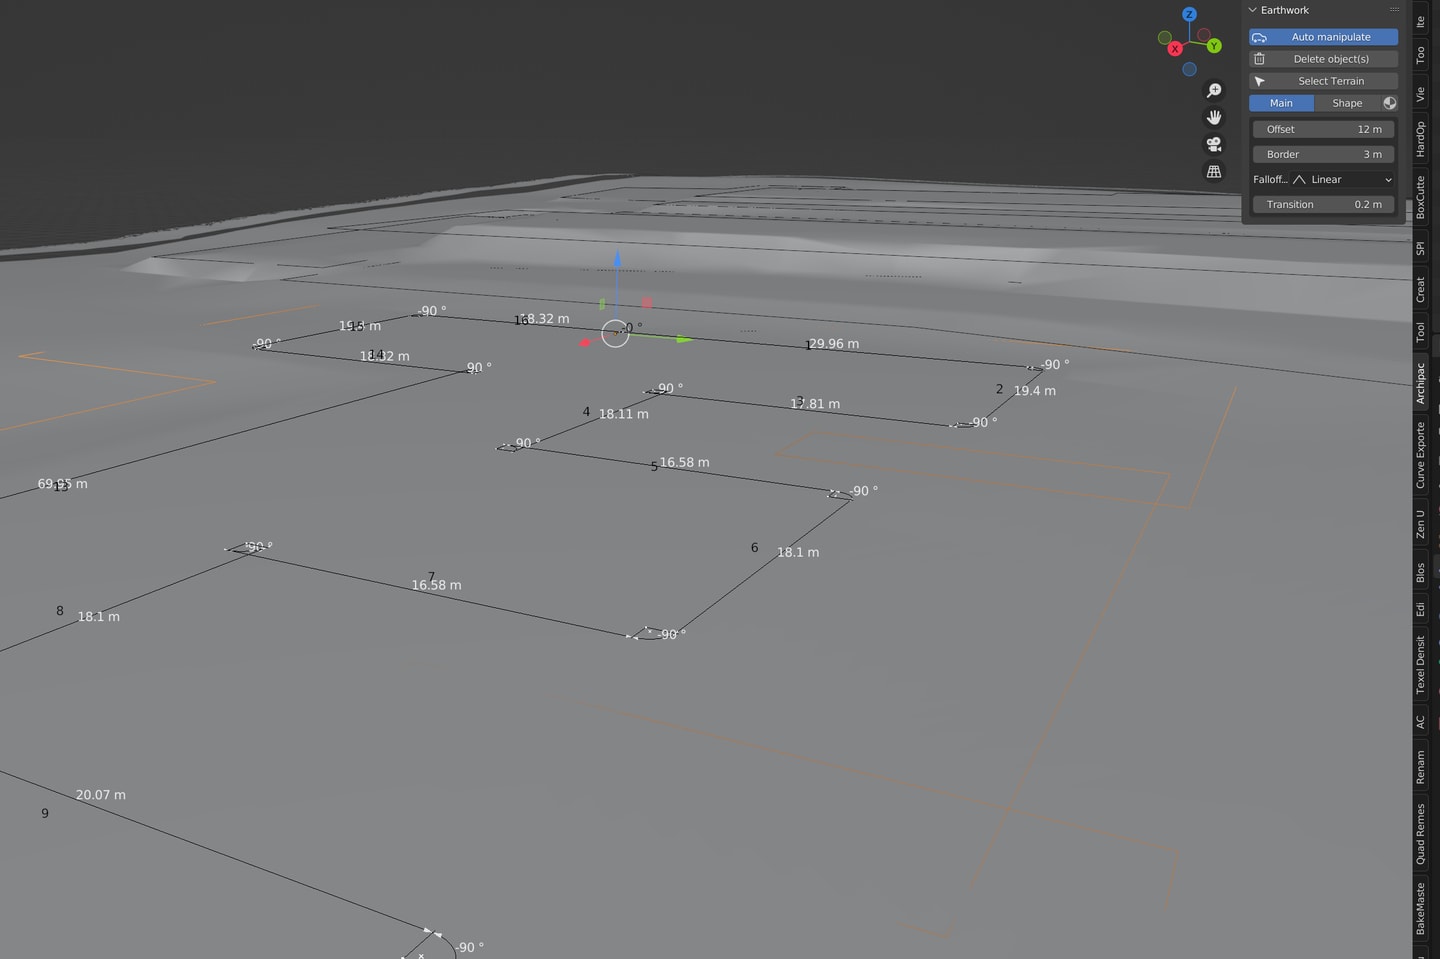The image size is (1440, 959).
Task: Click the 18.11 m dimension label
Action: click(x=624, y=413)
